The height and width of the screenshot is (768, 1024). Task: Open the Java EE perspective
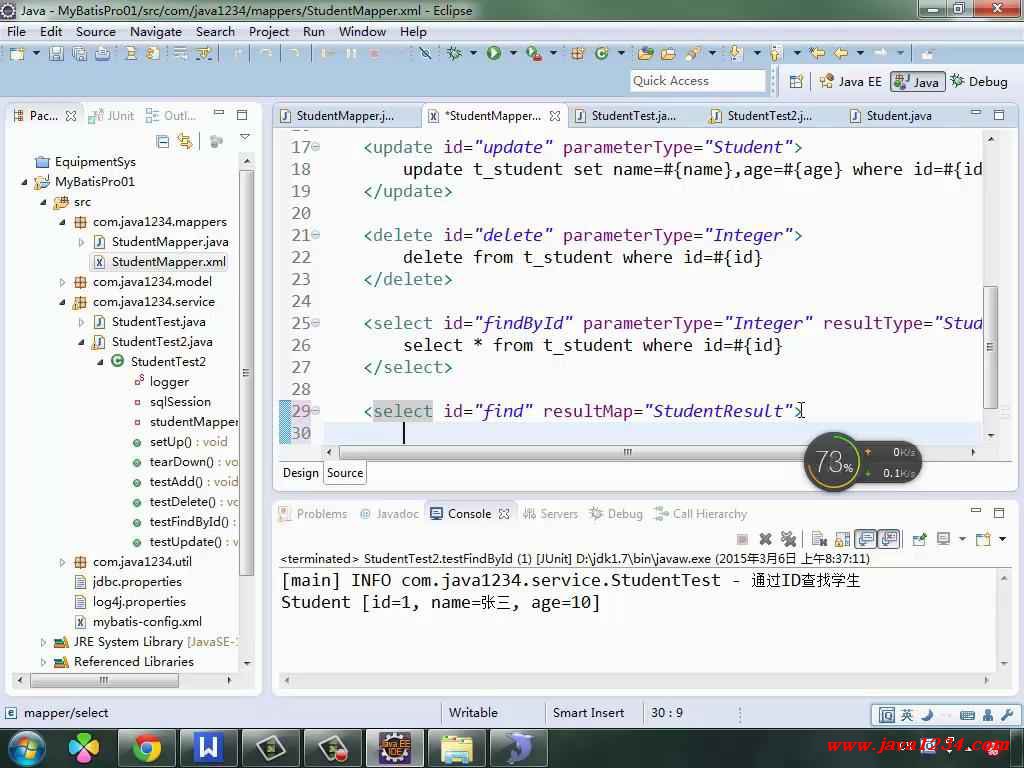pos(850,82)
